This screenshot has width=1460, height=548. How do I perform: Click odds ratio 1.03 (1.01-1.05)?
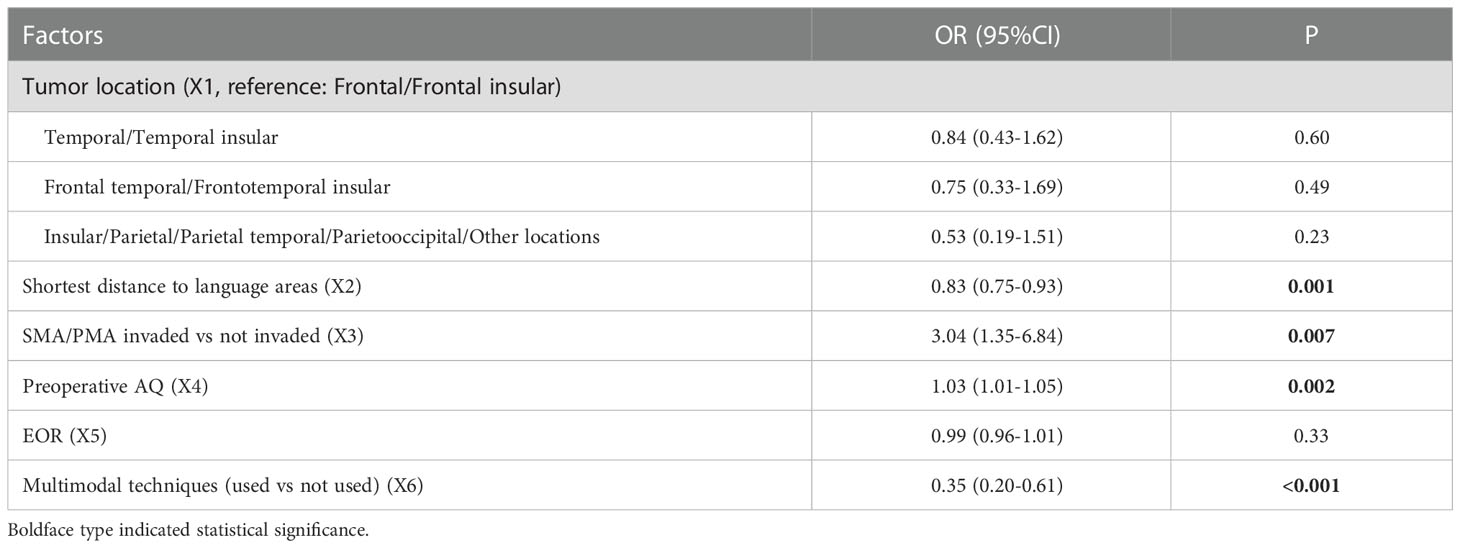pyautogui.click(x=990, y=386)
